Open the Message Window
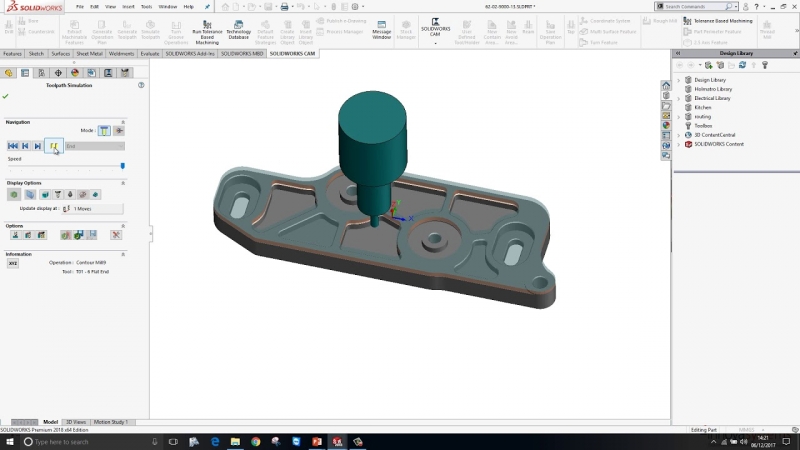The height and width of the screenshot is (450, 800). [382, 24]
